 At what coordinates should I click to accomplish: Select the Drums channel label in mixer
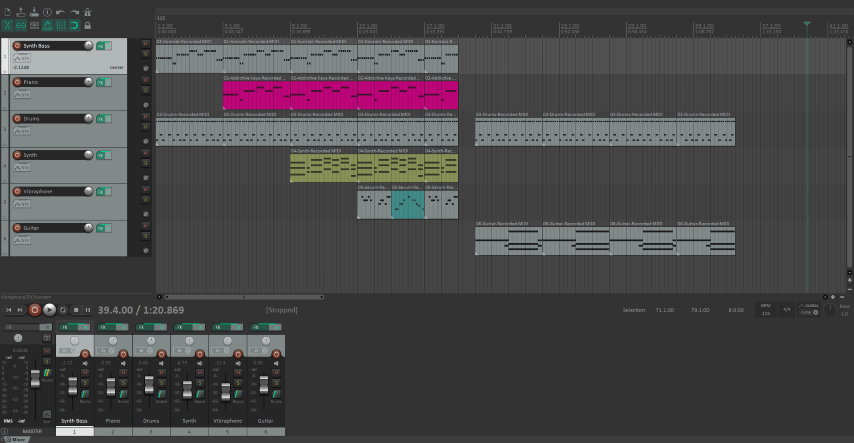(x=150, y=421)
